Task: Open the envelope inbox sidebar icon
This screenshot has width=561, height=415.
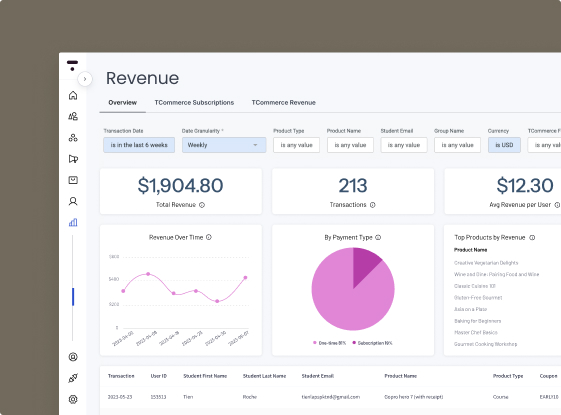Action: (x=73, y=180)
